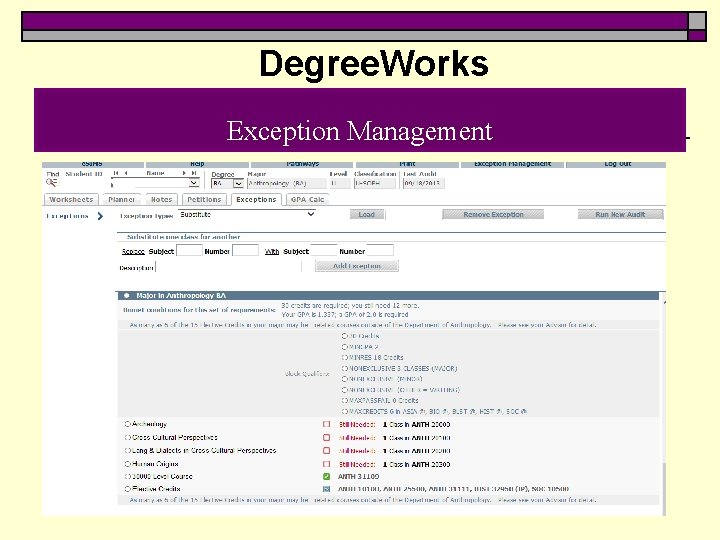Click Exception Management in top bar

point(512,164)
